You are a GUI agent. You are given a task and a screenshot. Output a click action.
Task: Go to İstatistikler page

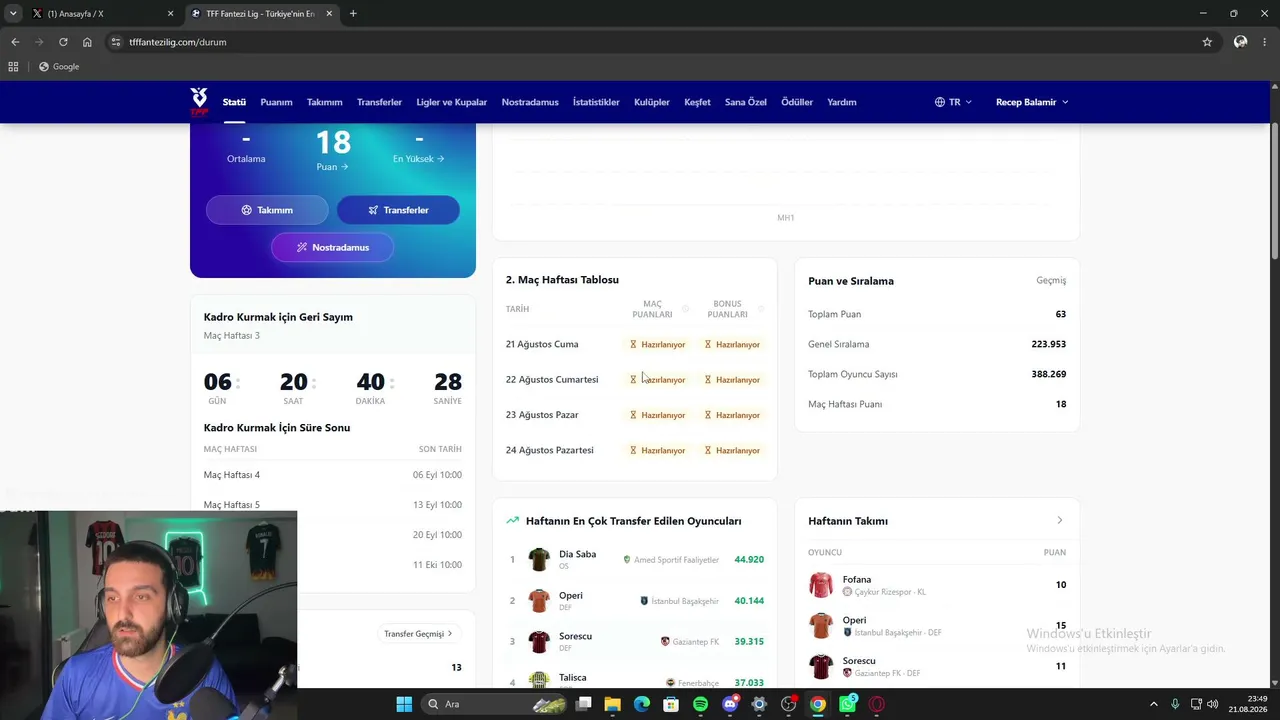pyautogui.click(x=596, y=102)
